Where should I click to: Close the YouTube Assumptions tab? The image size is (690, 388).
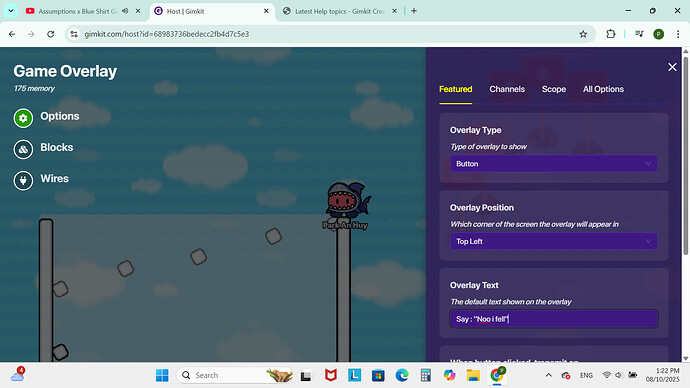[138, 11]
